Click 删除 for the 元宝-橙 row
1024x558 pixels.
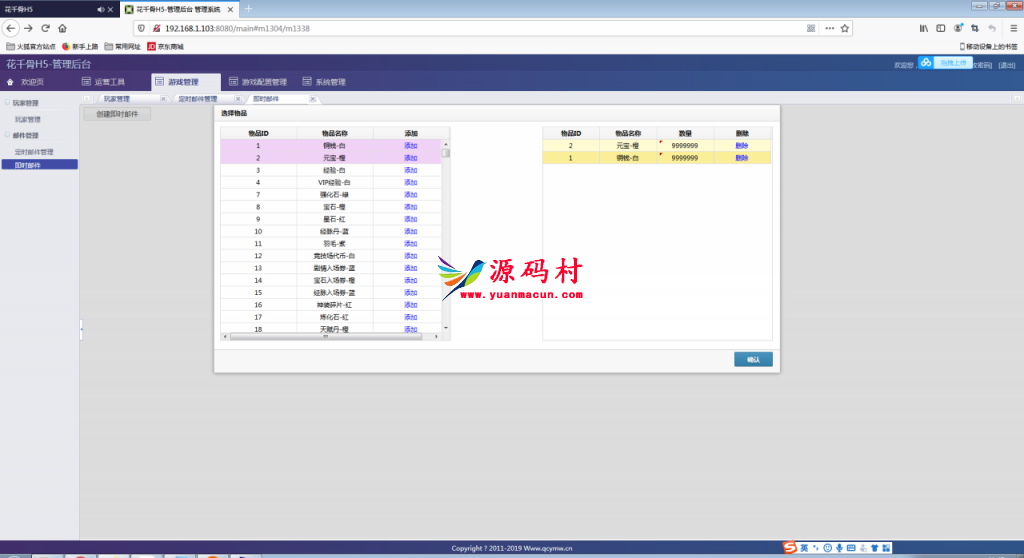(741, 146)
